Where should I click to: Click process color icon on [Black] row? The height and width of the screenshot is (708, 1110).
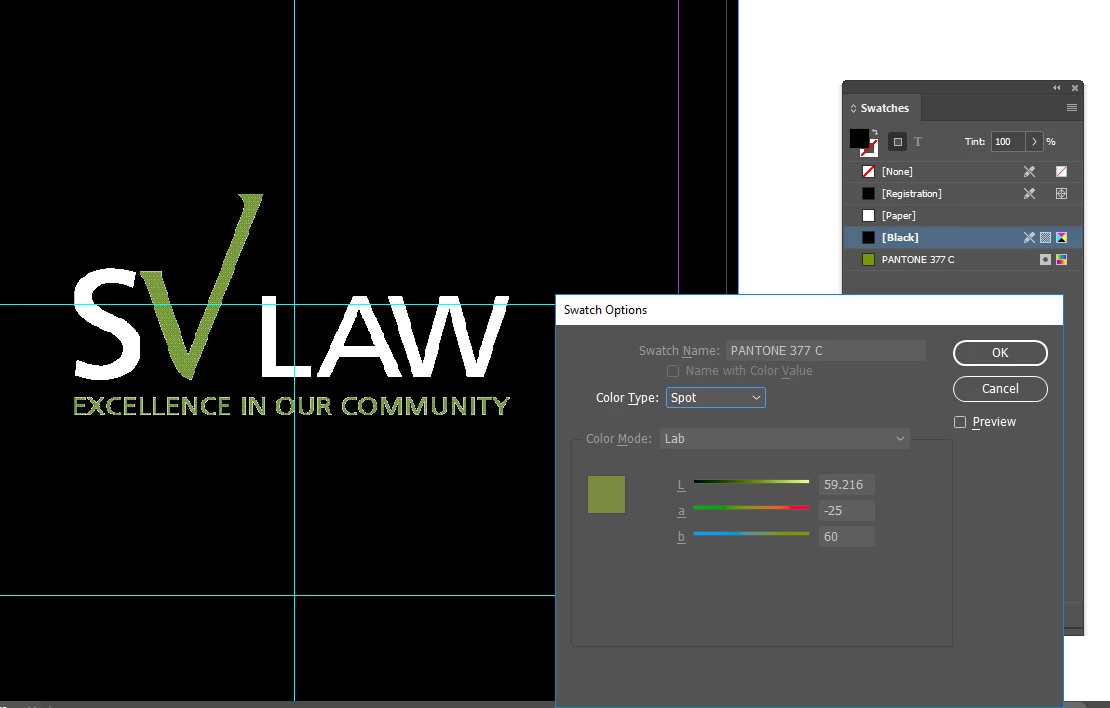[x=1046, y=237]
